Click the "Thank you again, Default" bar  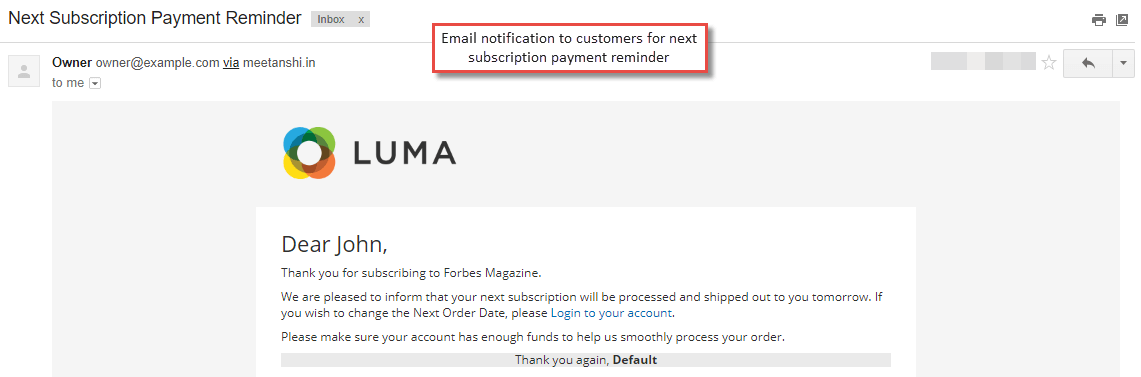(586, 360)
